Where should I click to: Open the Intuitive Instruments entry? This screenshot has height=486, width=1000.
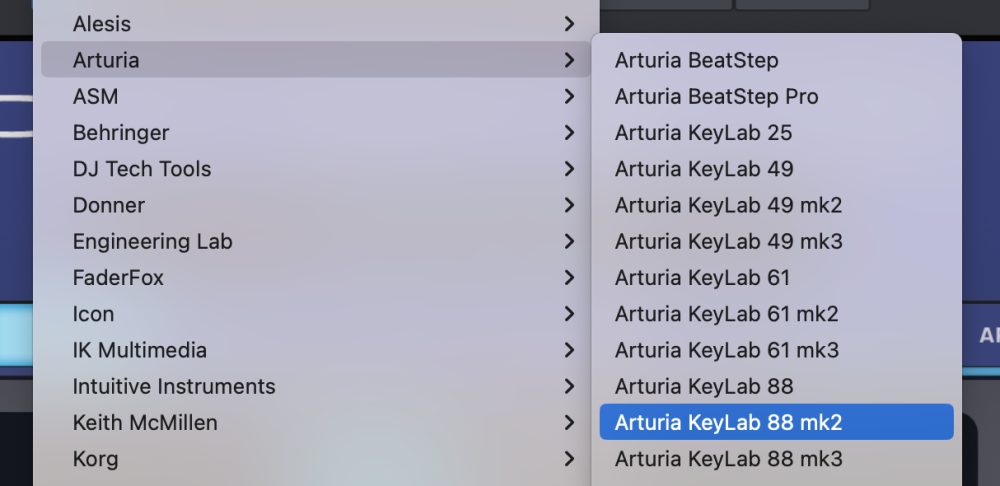(174, 386)
